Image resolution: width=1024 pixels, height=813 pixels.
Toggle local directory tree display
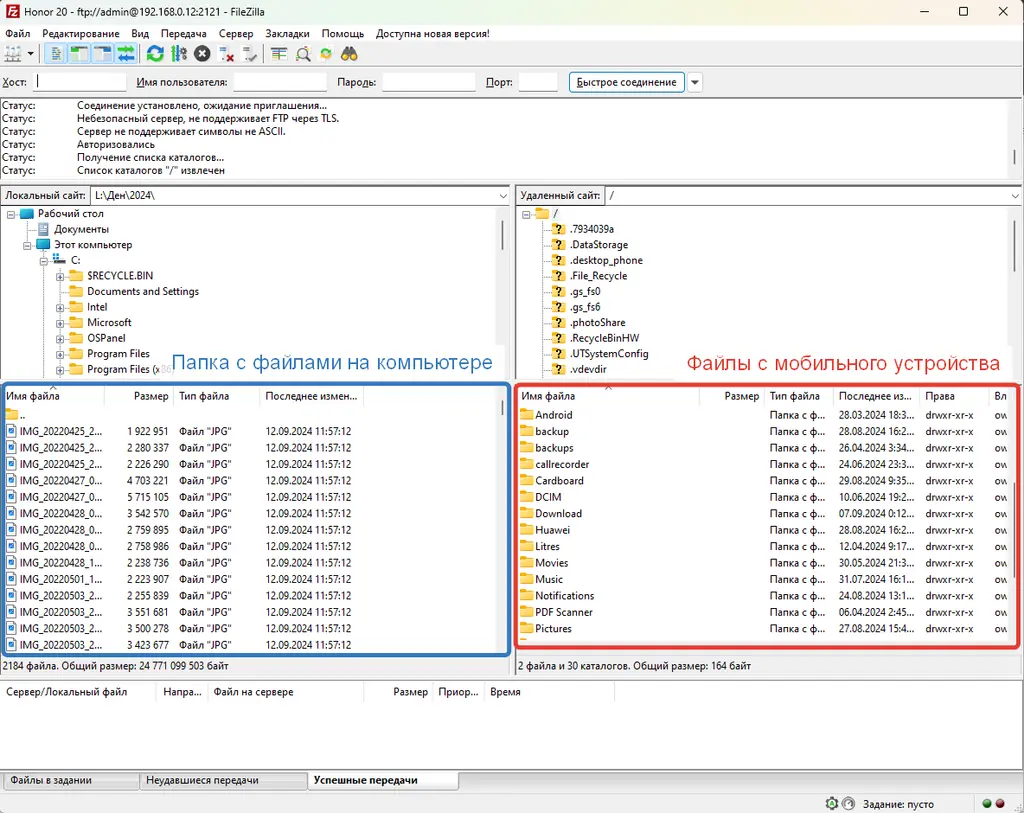point(79,54)
